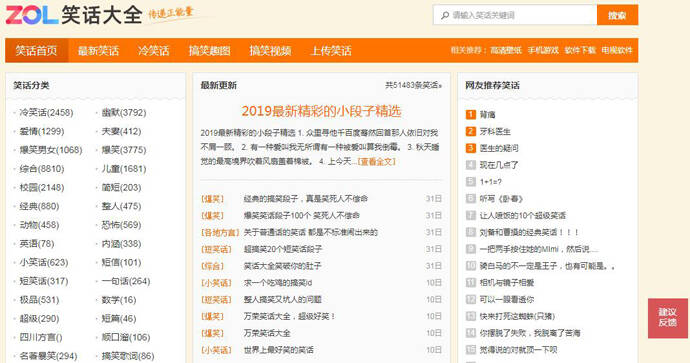690x363 pixels.
Task: Open joke 经典的搞笑段子，真是笑死人不偿命
Action: [x=306, y=199]
